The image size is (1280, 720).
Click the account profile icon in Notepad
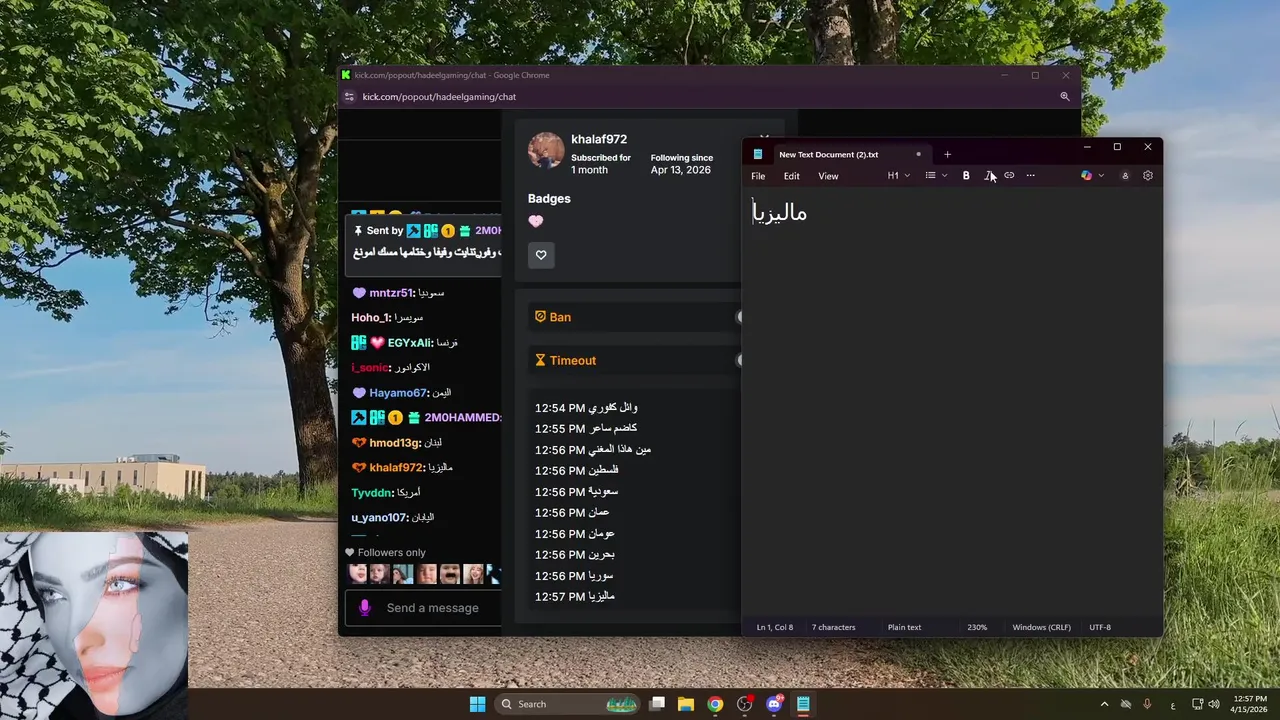tap(1125, 176)
